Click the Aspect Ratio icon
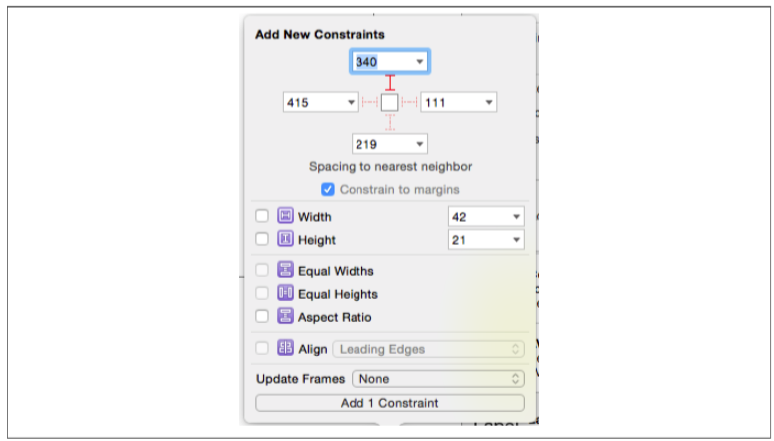The height and width of the screenshot is (441, 774). (x=285, y=317)
